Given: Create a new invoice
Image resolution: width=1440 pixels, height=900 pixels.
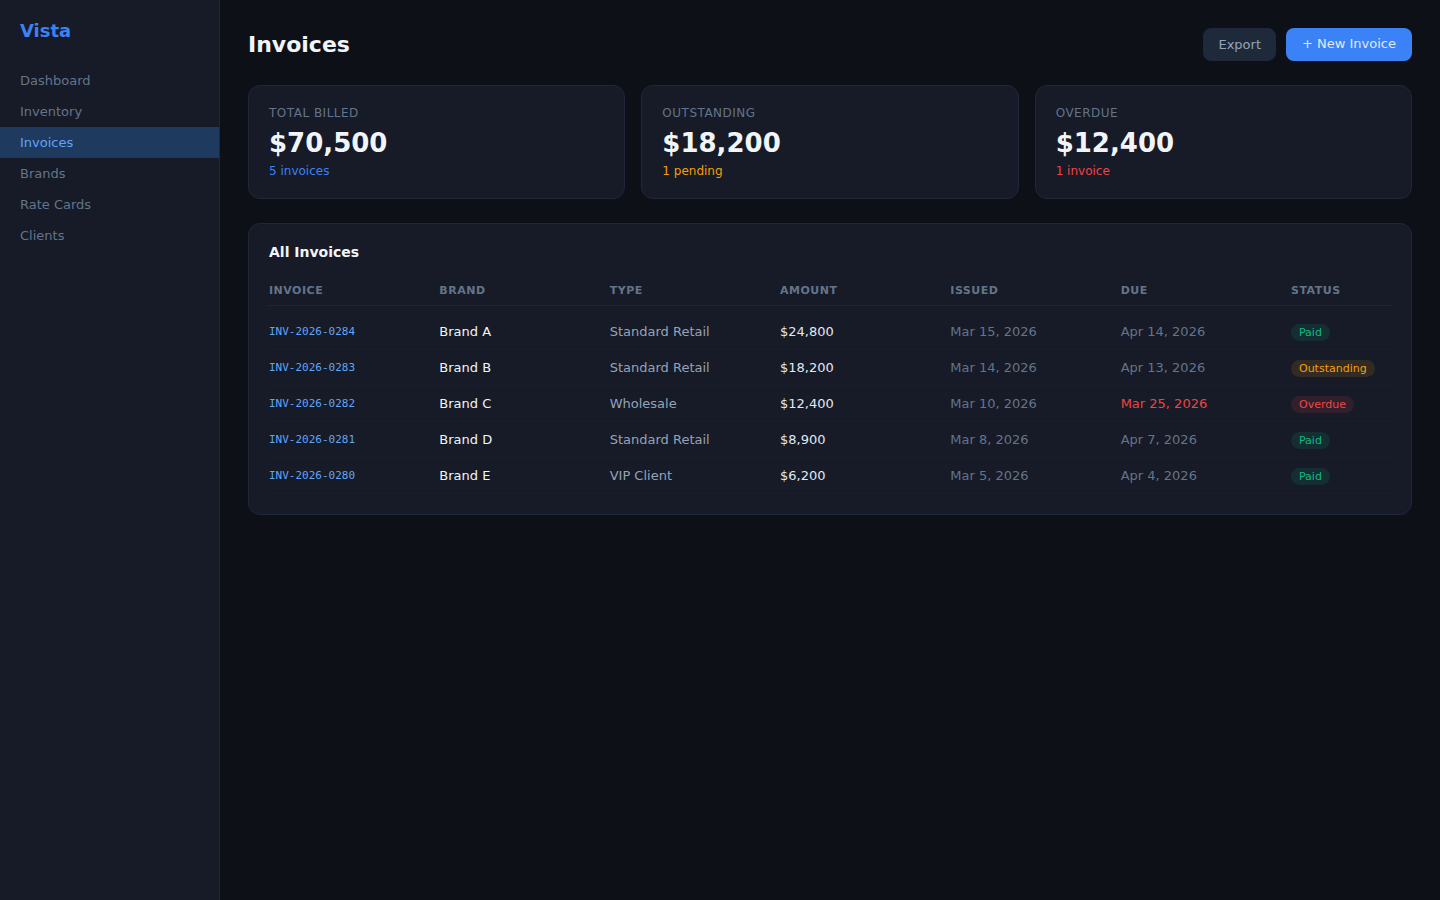Looking at the screenshot, I should (1348, 44).
